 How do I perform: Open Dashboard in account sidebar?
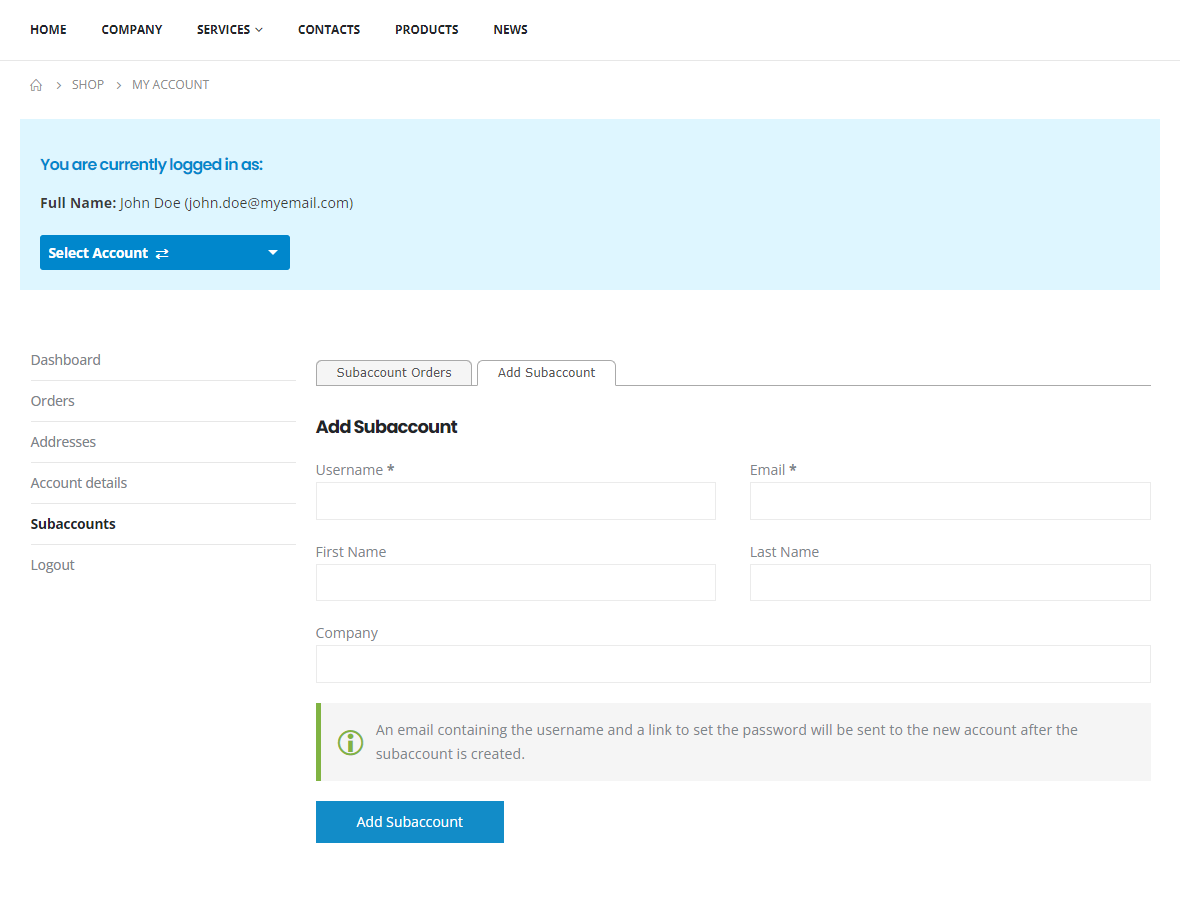[x=65, y=360]
